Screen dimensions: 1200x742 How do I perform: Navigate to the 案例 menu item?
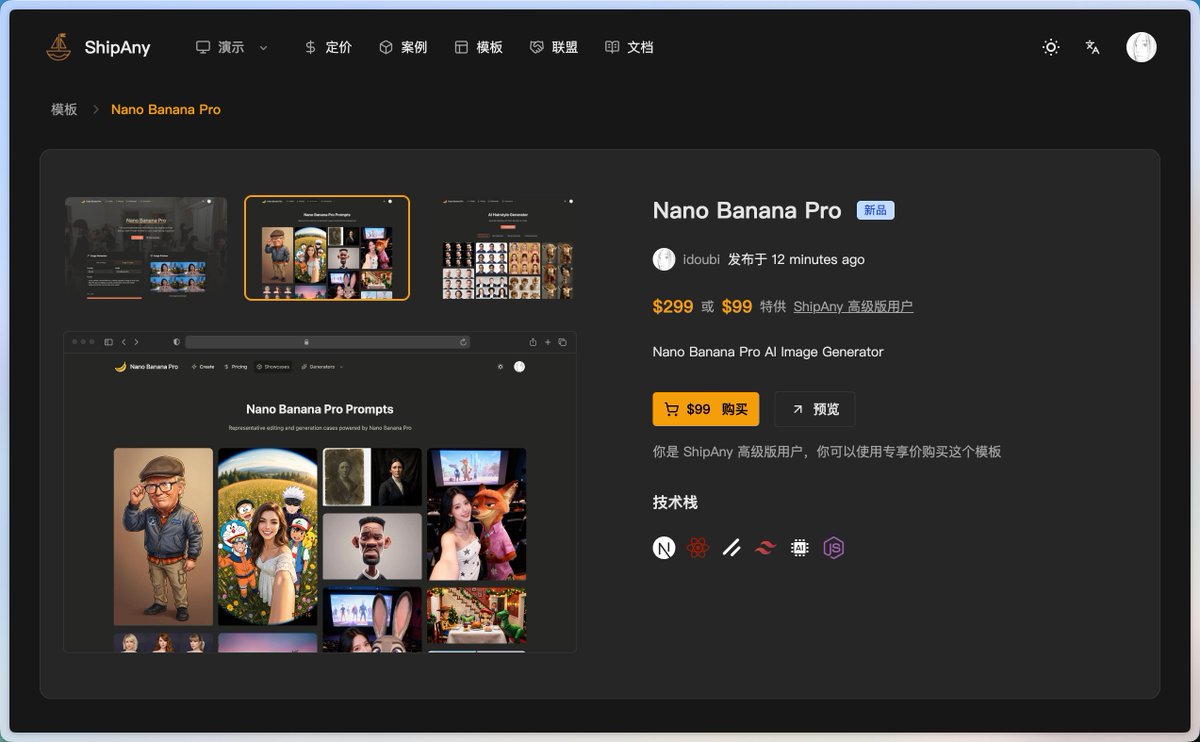click(403, 46)
